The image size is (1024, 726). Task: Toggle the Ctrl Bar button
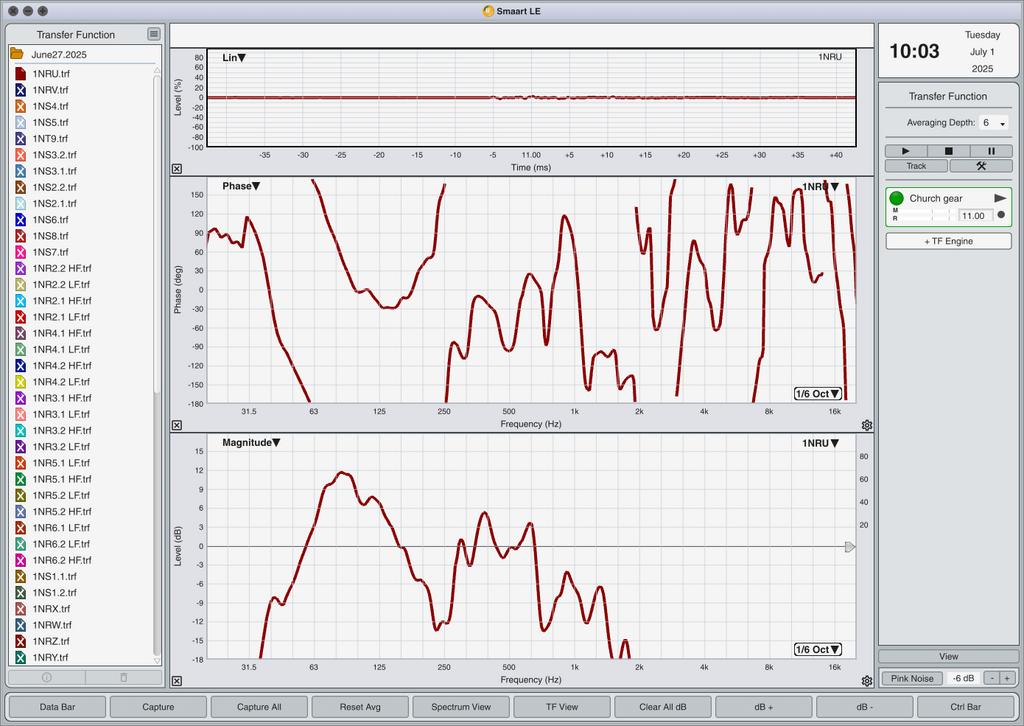[965, 706]
